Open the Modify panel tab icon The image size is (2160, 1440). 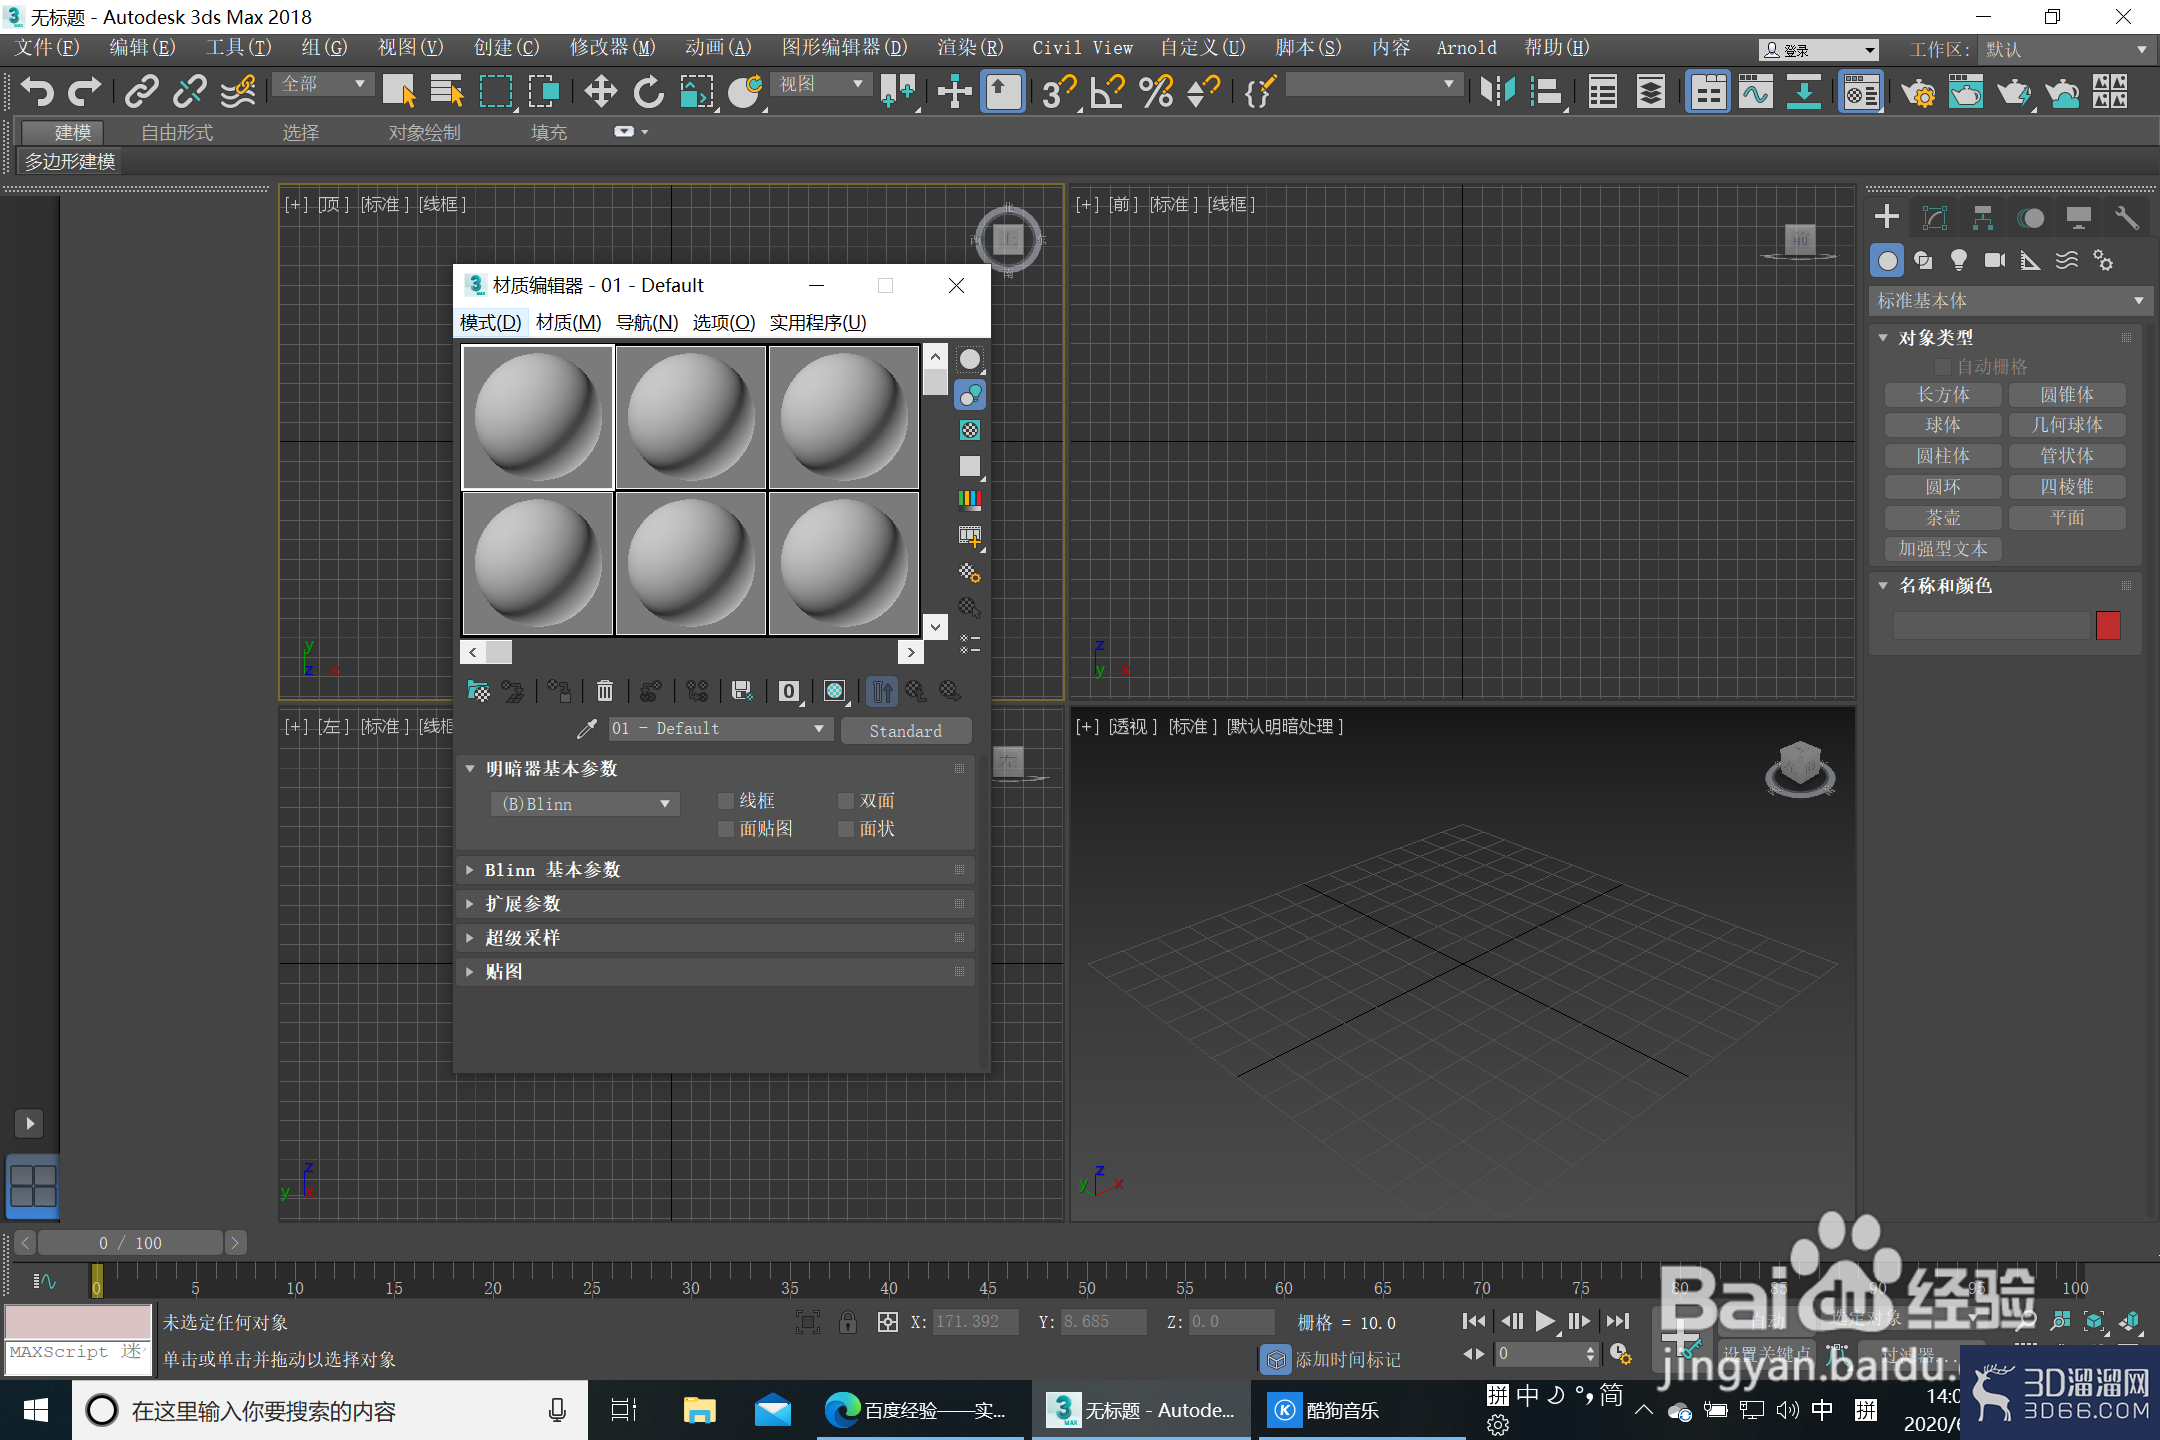(x=1935, y=217)
